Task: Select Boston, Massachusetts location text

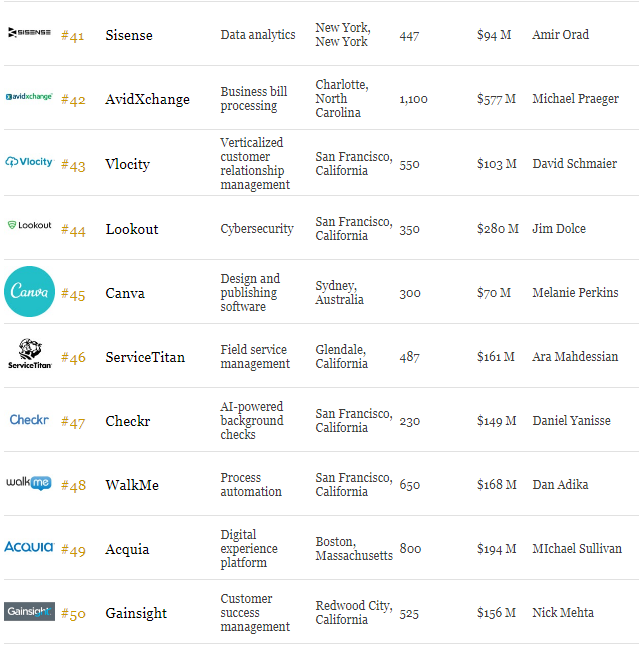Action: (x=354, y=548)
